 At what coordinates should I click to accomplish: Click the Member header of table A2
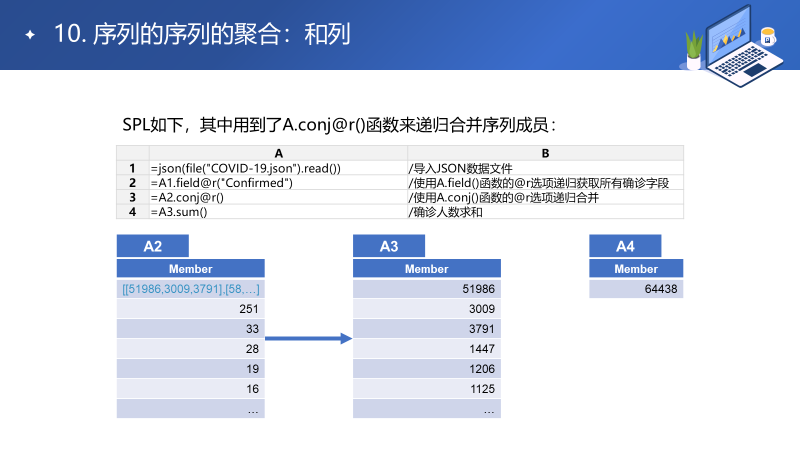point(190,268)
